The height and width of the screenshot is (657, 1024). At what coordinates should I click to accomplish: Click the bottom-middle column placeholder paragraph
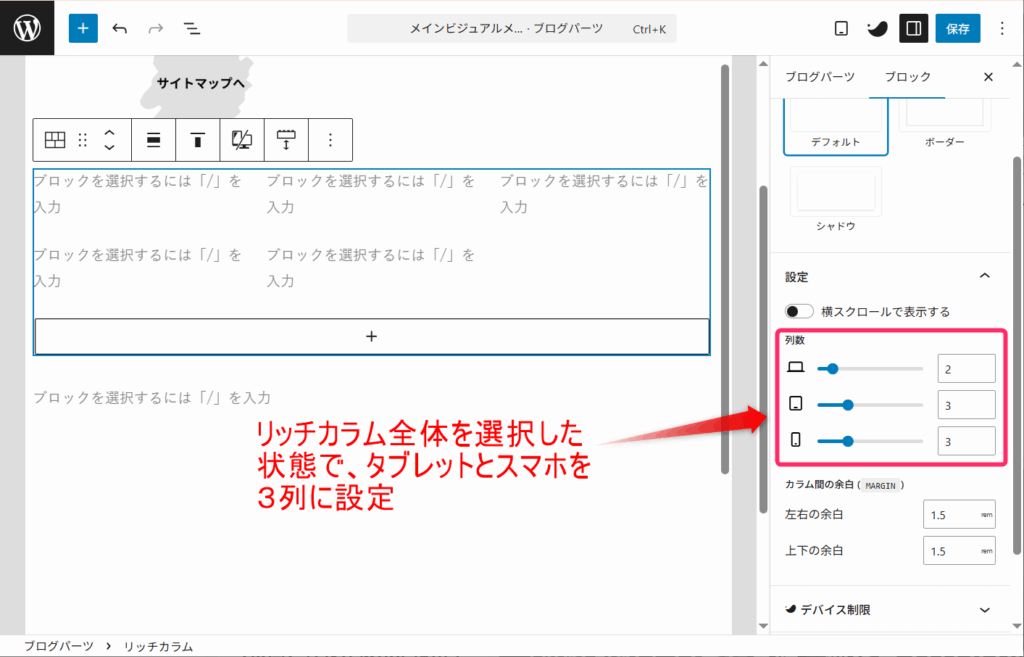371,268
